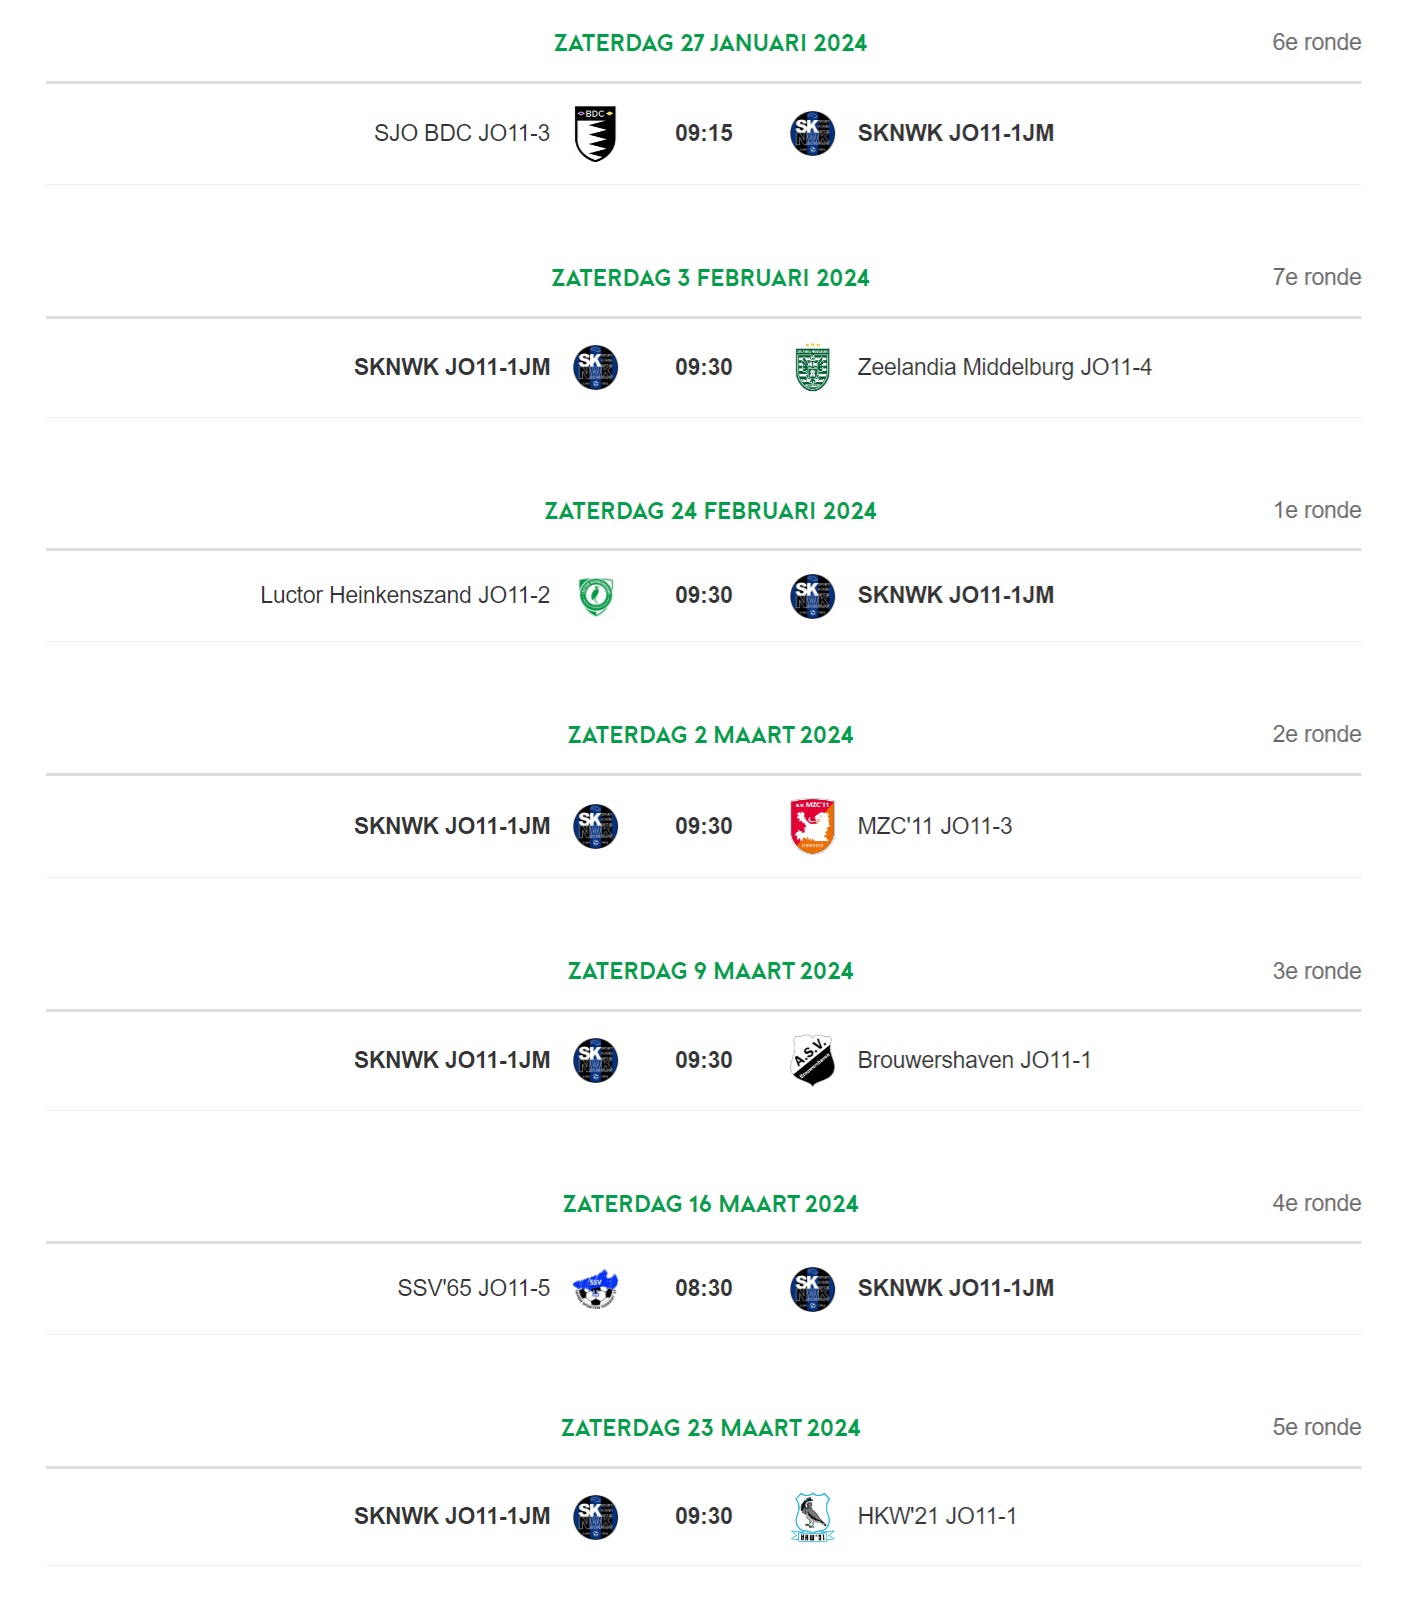Click the Zaterdag 2 Maart 2024 heading
The height and width of the screenshot is (1602, 1407).
click(710, 735)
